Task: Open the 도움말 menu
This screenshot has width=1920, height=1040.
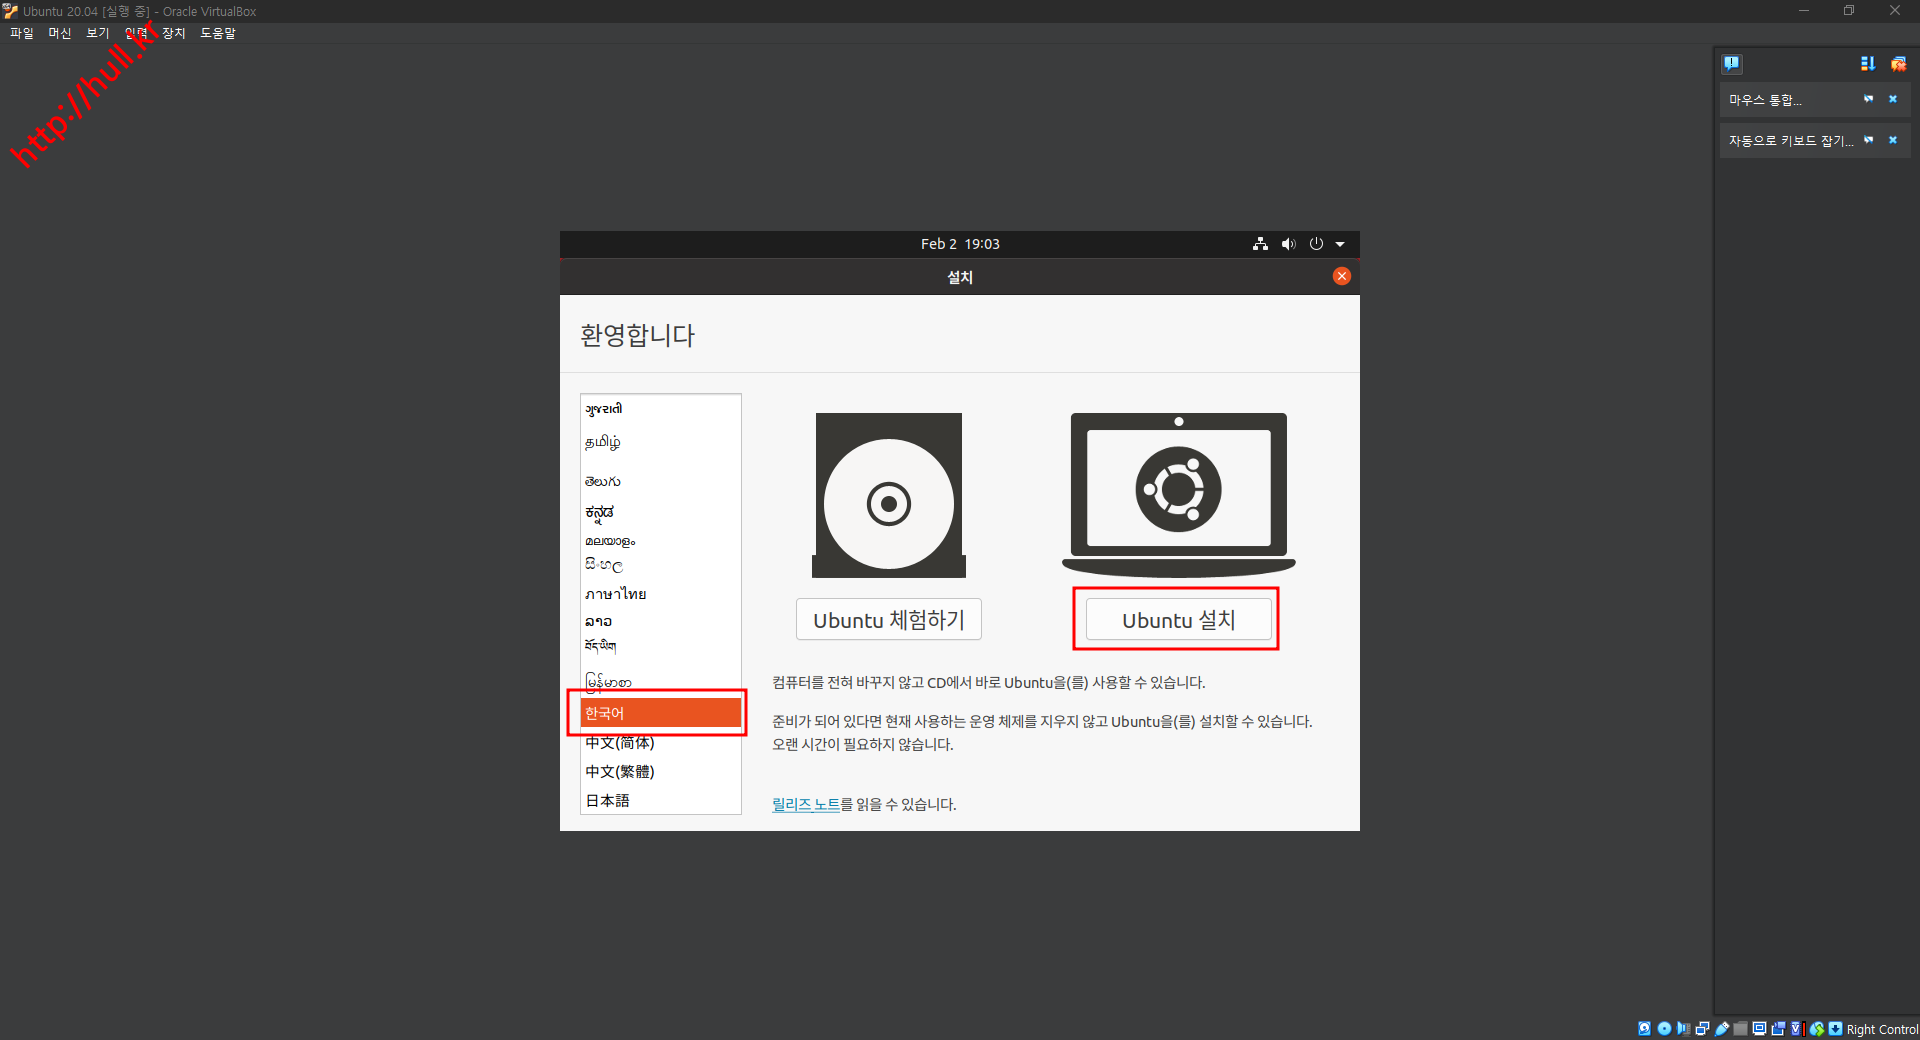Action: point(218,33)
